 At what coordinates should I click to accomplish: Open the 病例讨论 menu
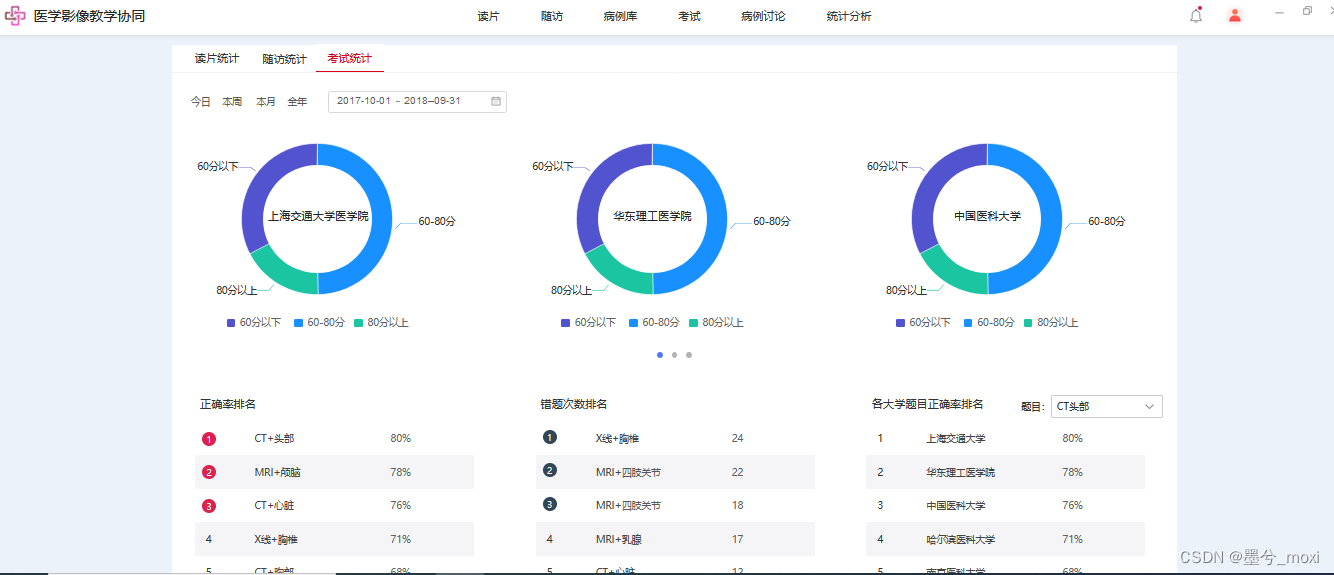pos(763,16)
